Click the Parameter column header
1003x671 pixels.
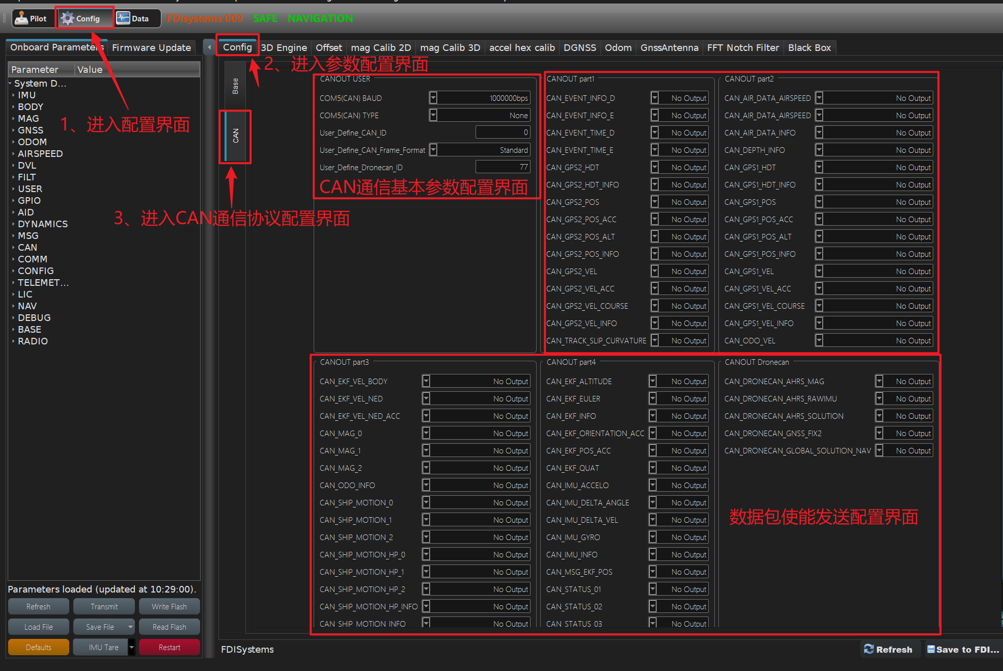pos(41,69)
